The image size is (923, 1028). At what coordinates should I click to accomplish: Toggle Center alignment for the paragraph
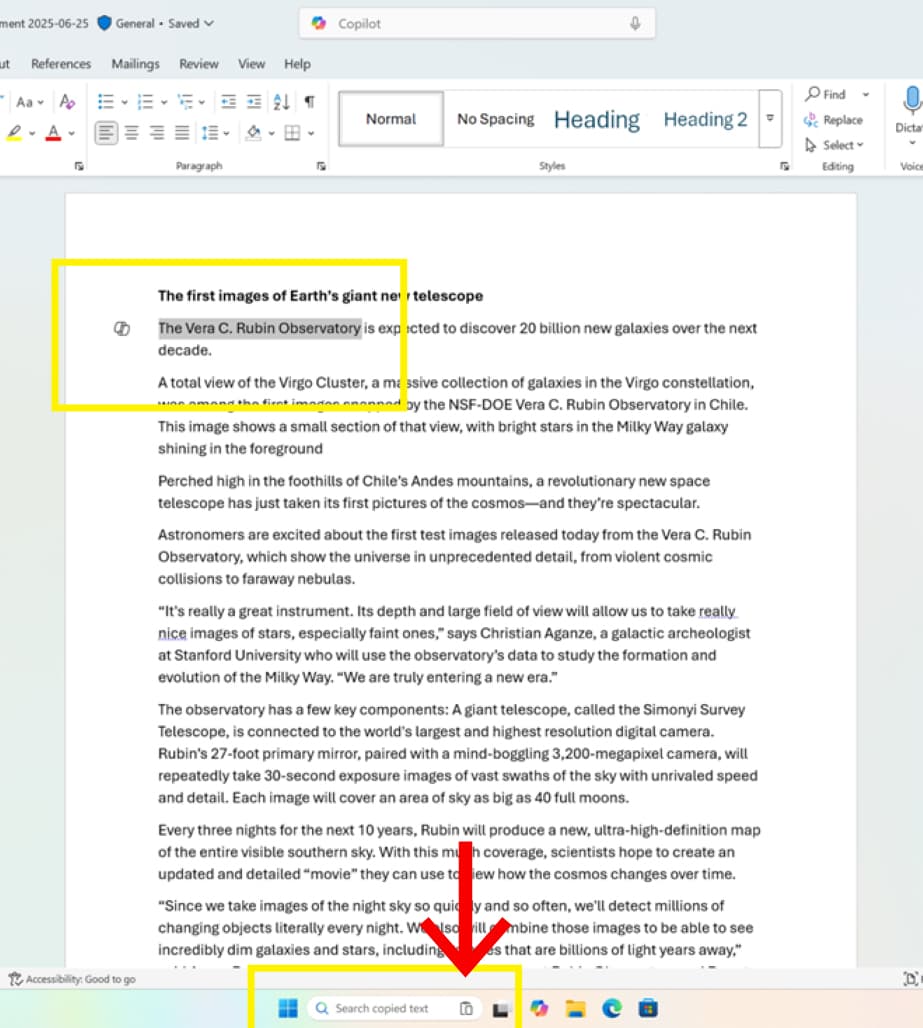131,132
